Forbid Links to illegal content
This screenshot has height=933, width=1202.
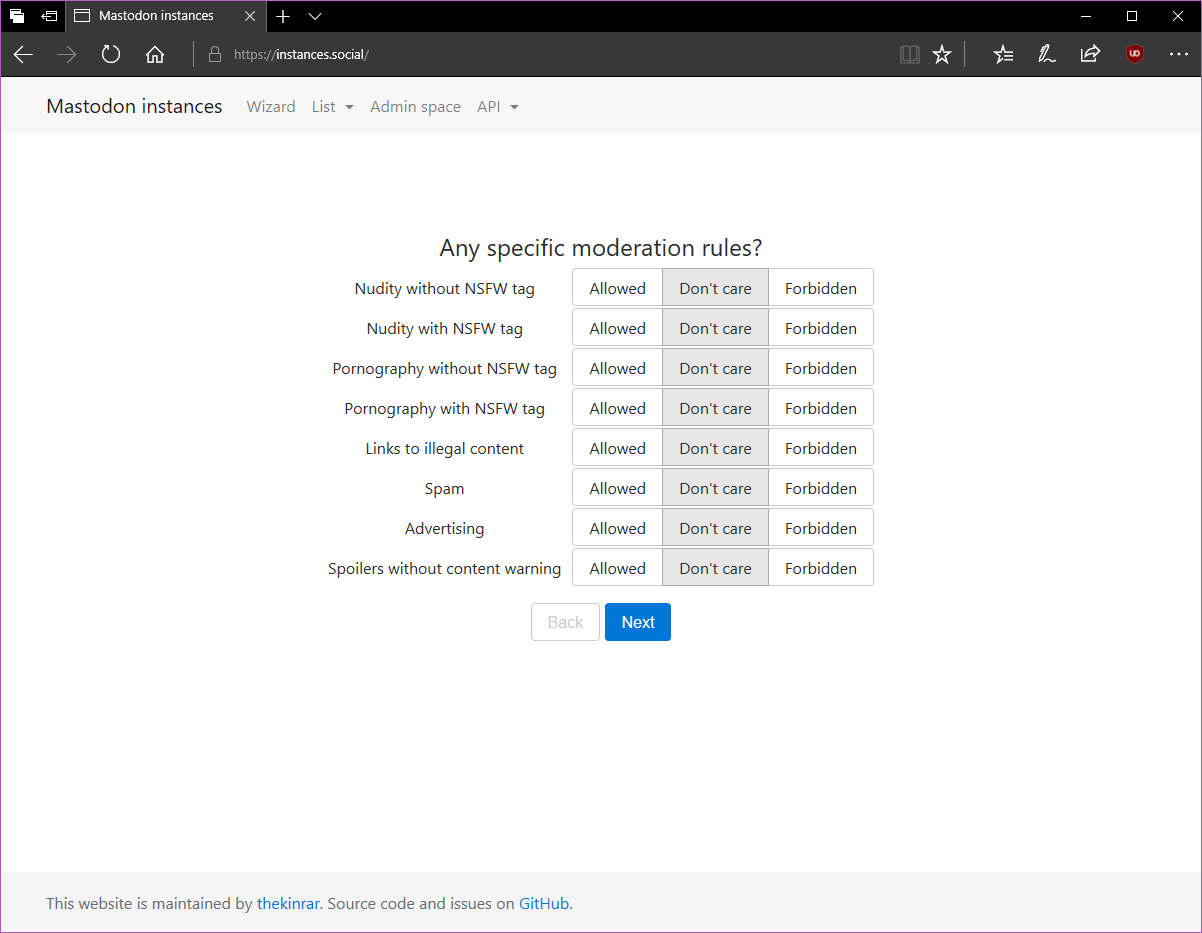tap(821, 448)
